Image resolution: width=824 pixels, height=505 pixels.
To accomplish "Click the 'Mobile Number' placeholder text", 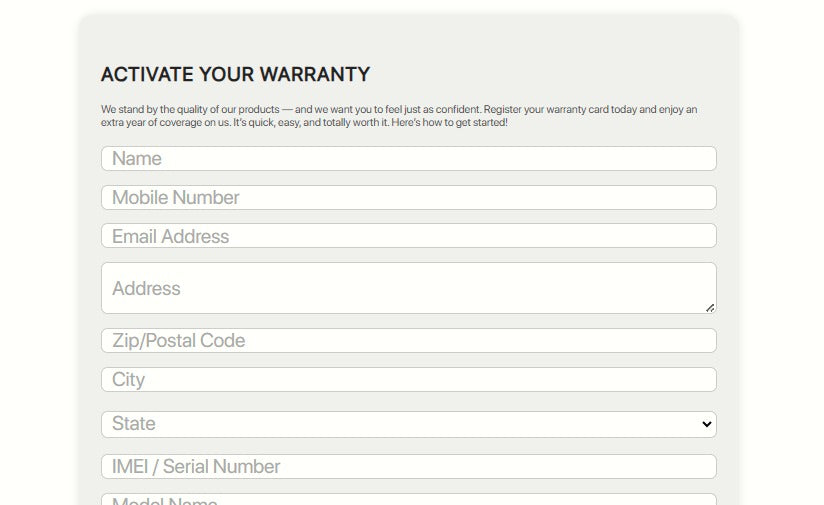I will pyautogui.click(x=176, y=198).
